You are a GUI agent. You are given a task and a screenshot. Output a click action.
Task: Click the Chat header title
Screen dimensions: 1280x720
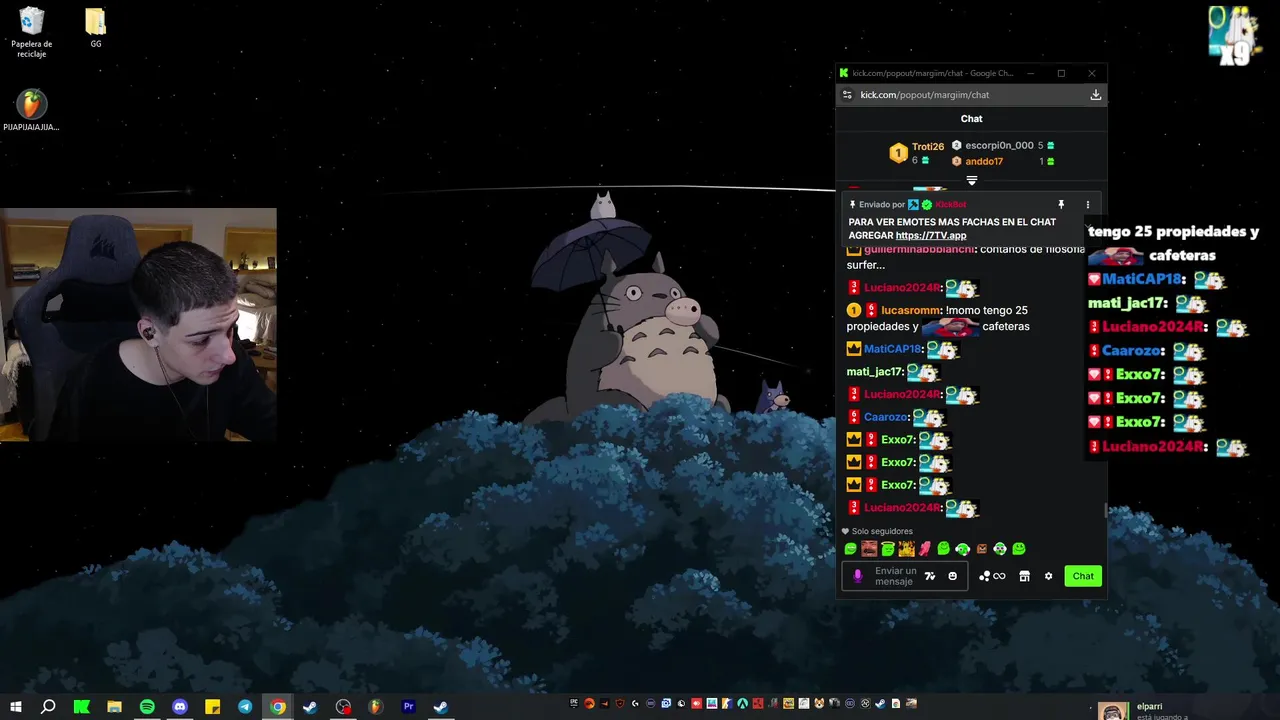click(971, 119)
